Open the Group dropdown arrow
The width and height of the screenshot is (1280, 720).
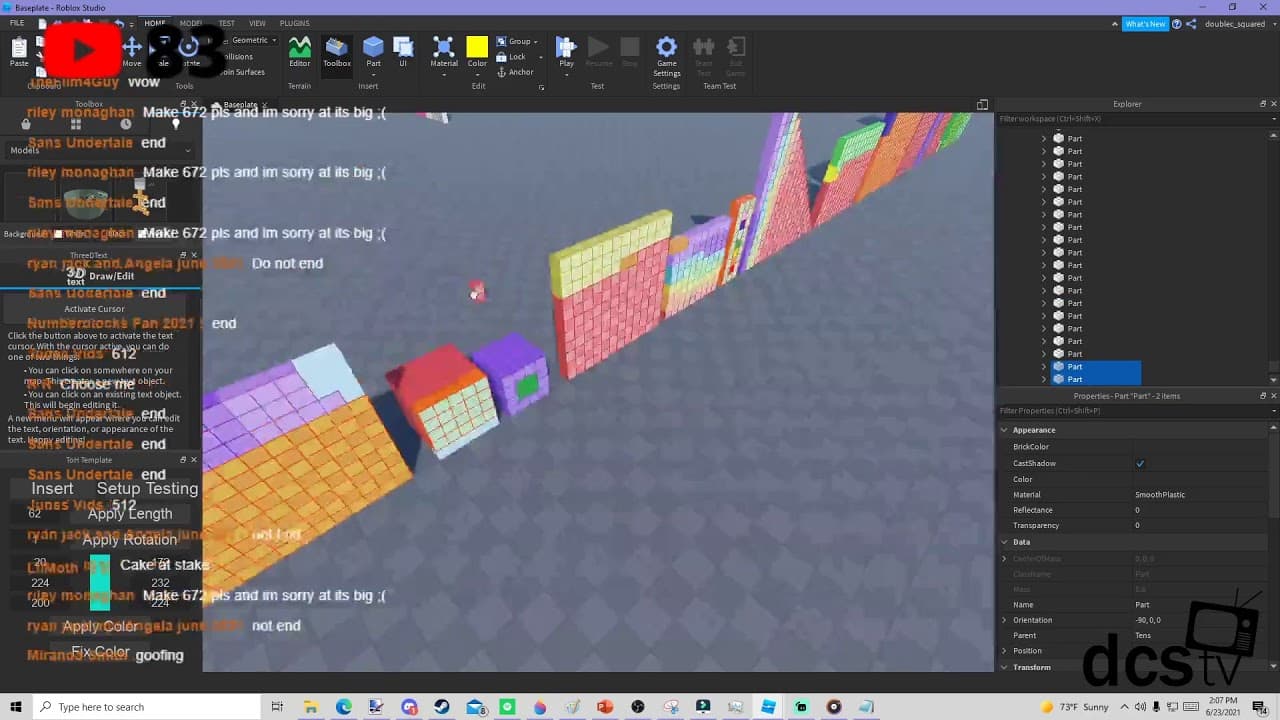tap(536, 42)
